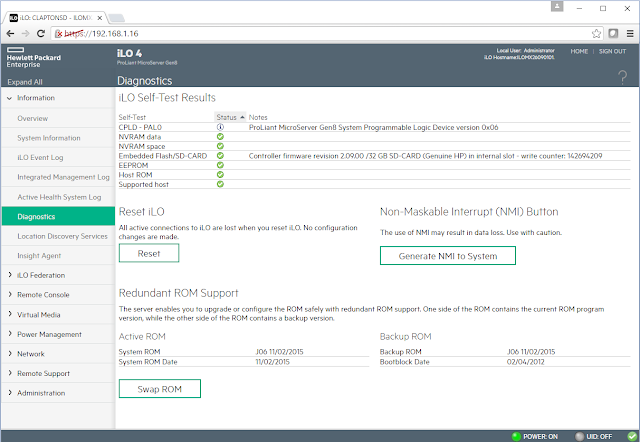The image size is (640, 442).
Task: Open Location Discovery Services
Action: (62, 236)
